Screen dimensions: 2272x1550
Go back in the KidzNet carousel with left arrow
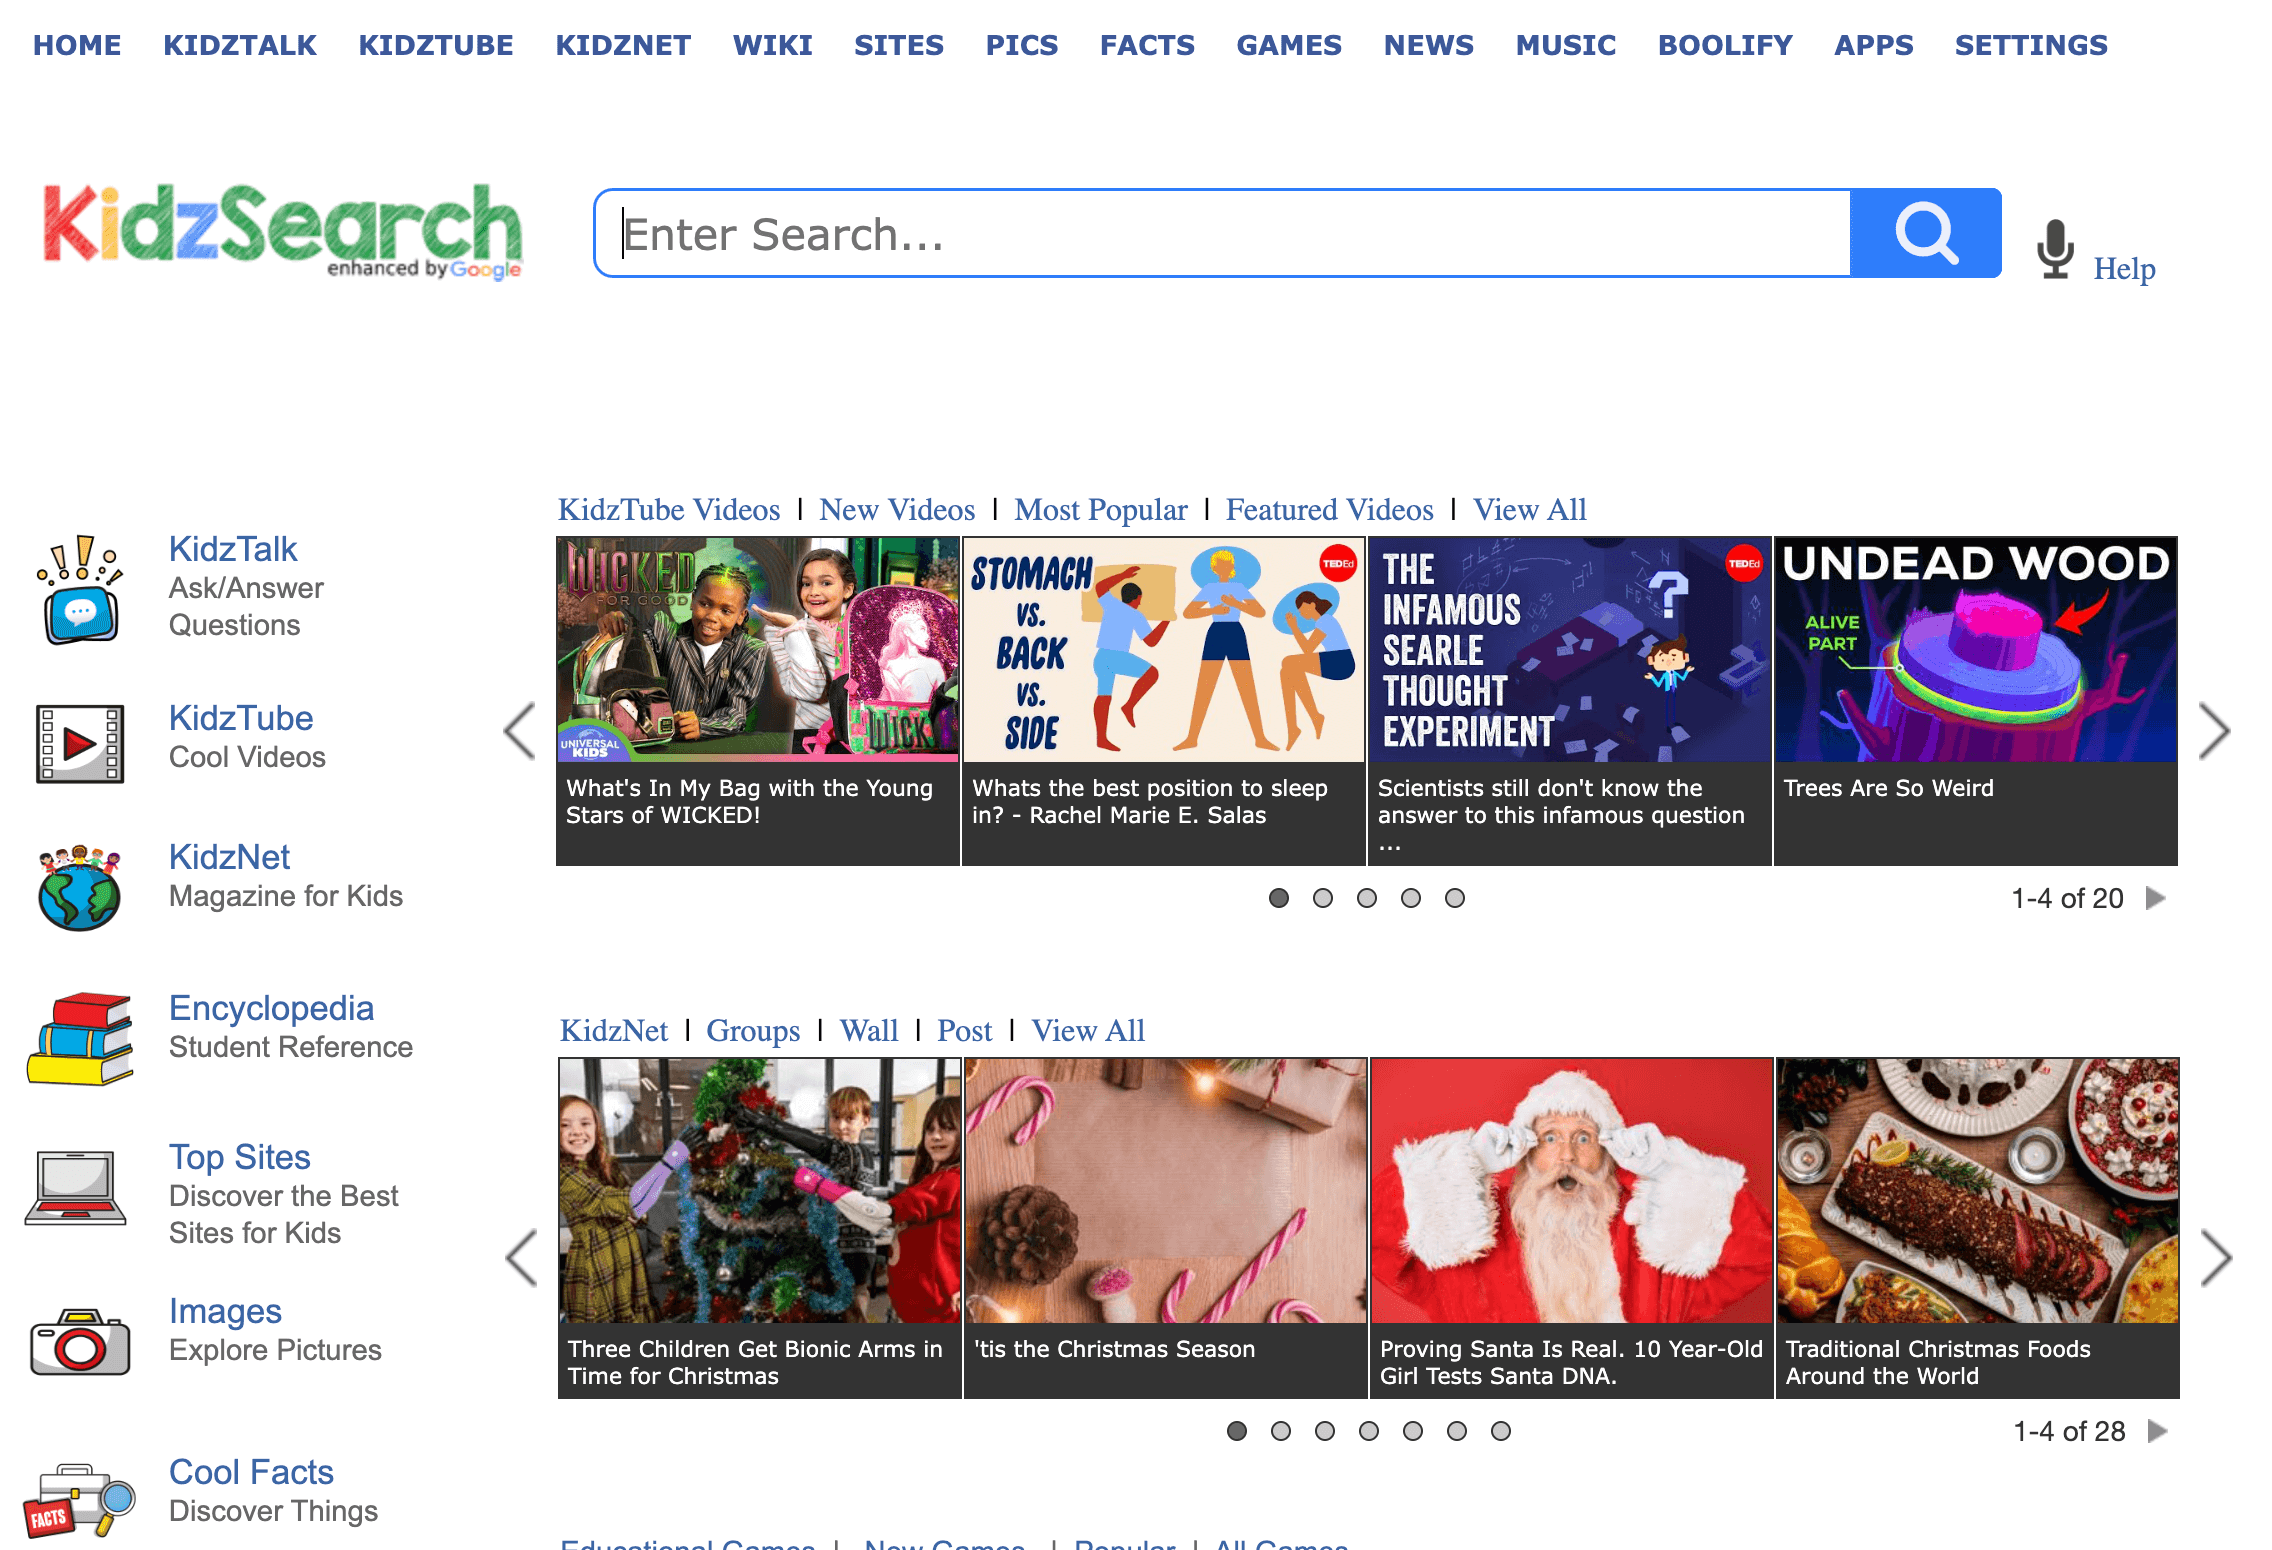[520, 1258]
